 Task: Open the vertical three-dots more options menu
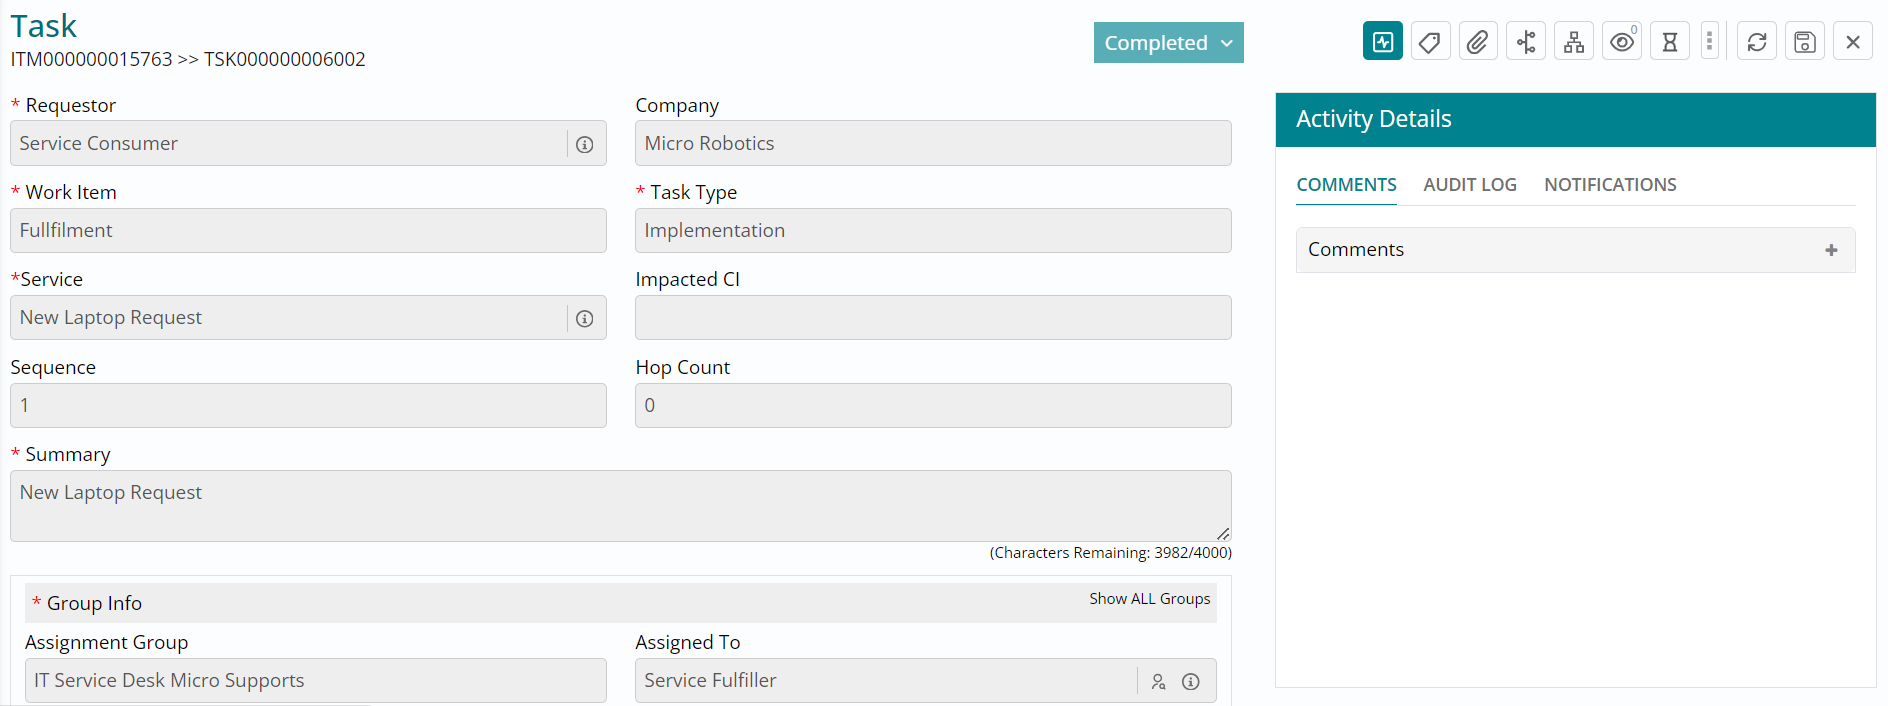pyautogui.click(x=1710, y=42)
